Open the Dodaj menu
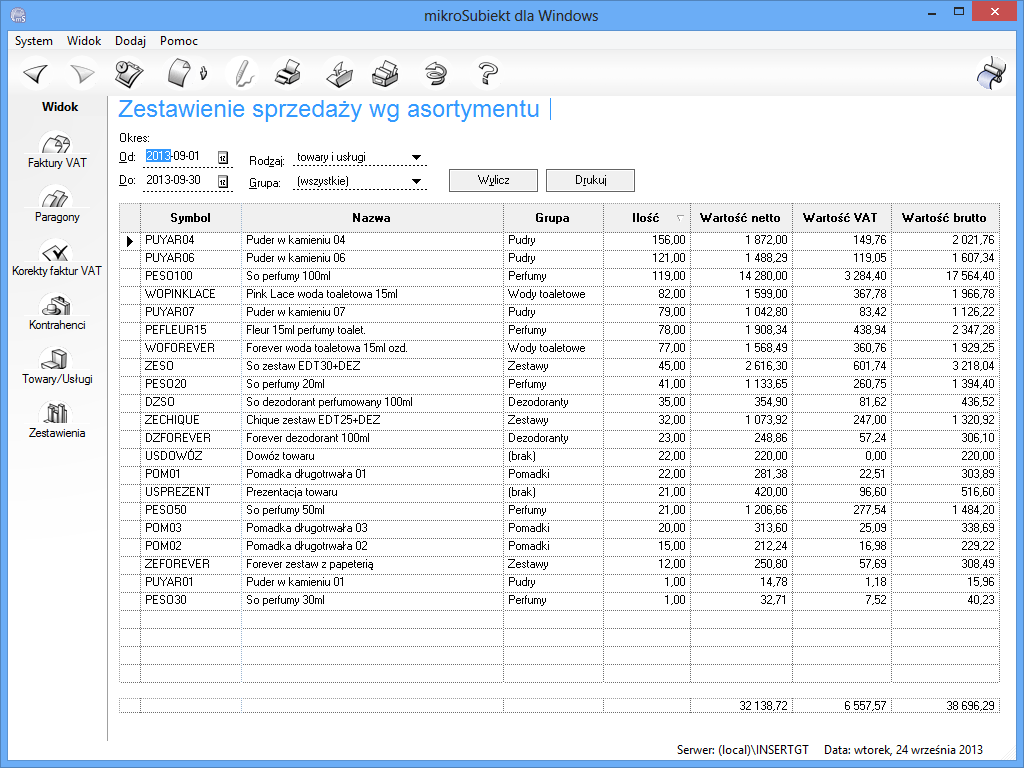 point(130,41)
